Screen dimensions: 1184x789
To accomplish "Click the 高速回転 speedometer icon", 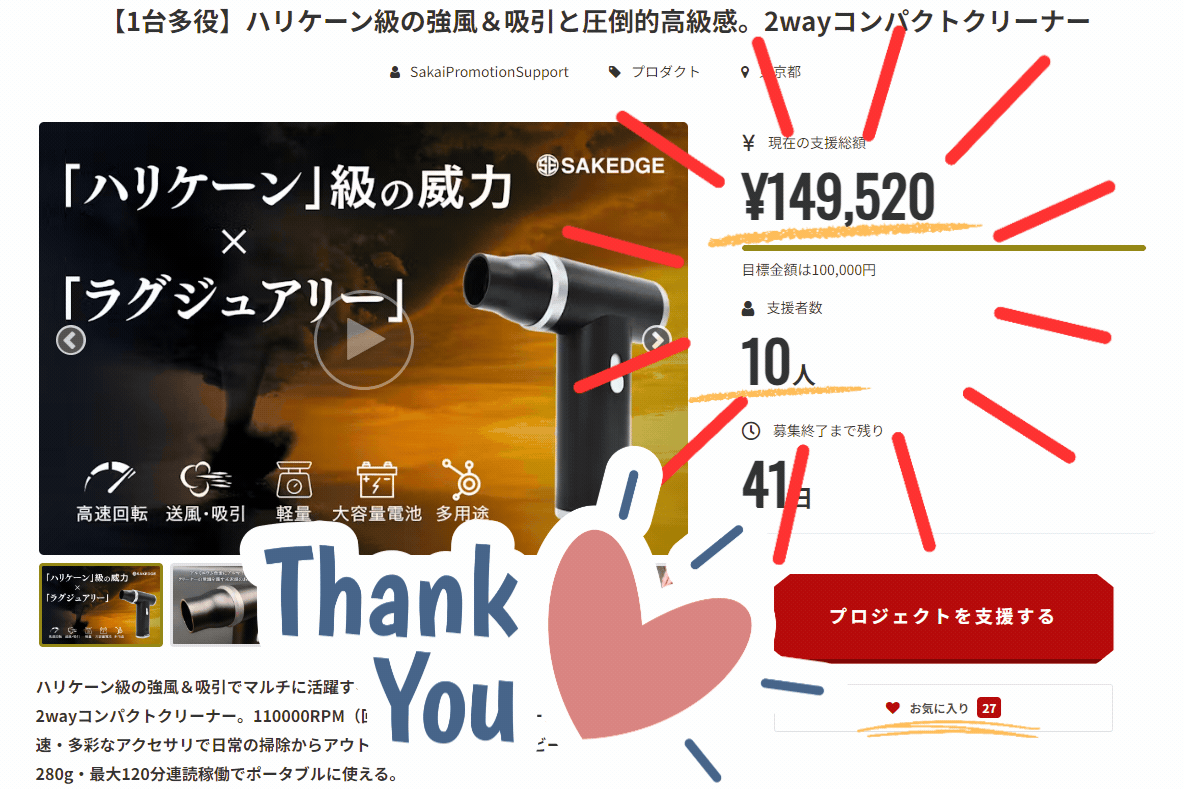I will (110, 478).
